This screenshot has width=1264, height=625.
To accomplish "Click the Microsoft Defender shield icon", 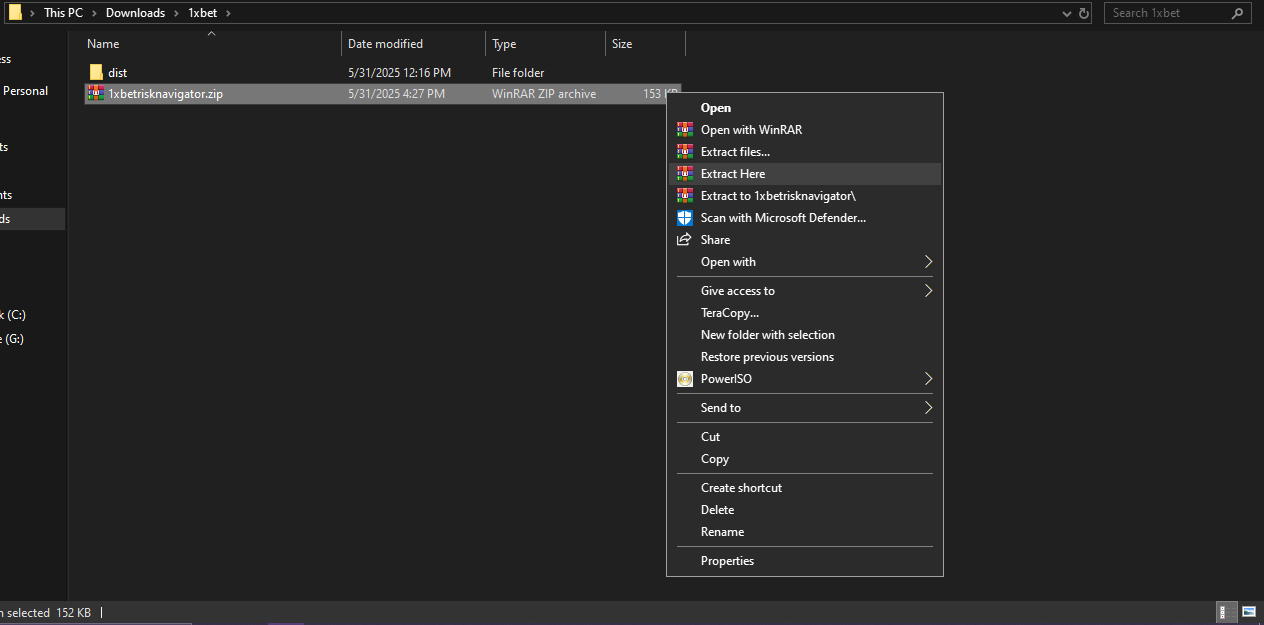I will pos(685,218).
